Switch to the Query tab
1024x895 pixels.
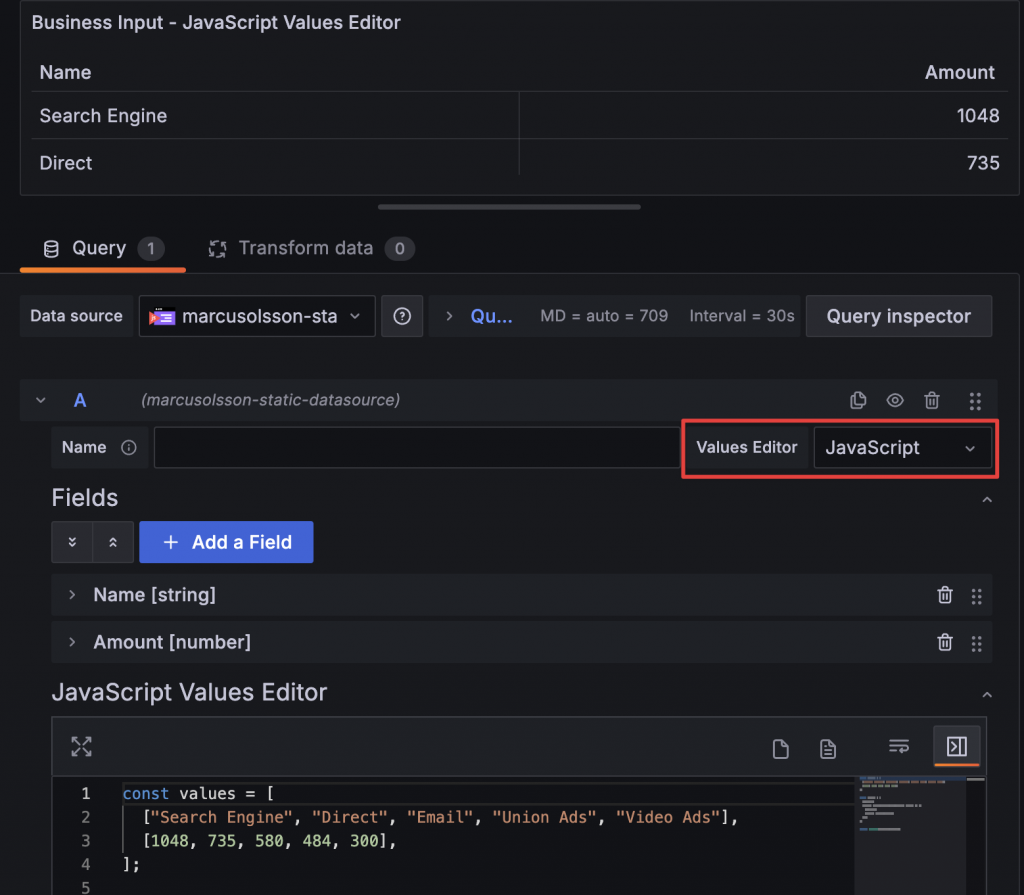(x=103, y=248)
